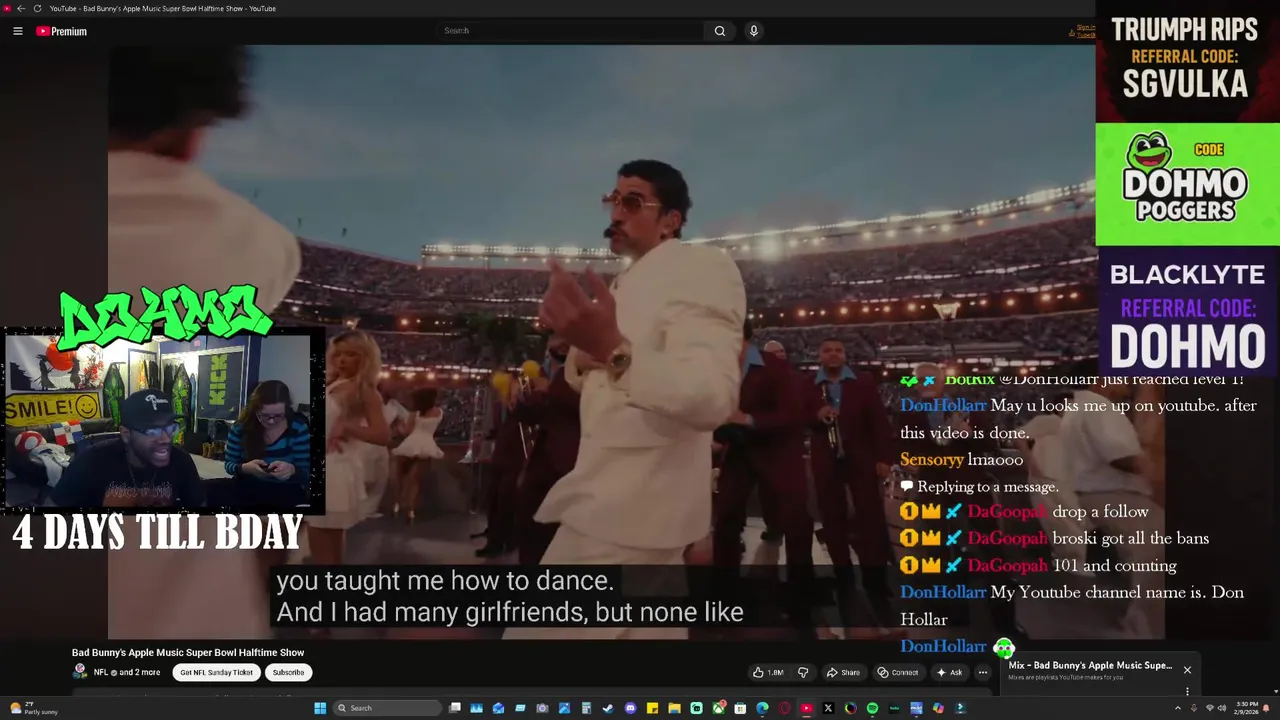Open the Share dialog for the video

point(842,672)
